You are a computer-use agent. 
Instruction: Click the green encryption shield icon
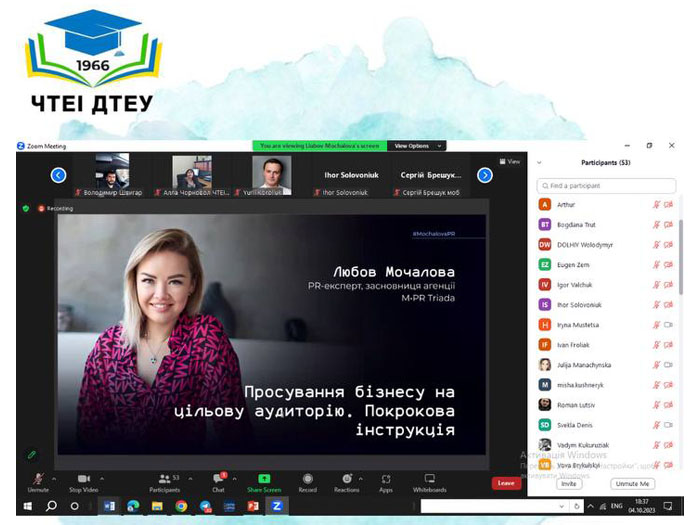point(26,208)
